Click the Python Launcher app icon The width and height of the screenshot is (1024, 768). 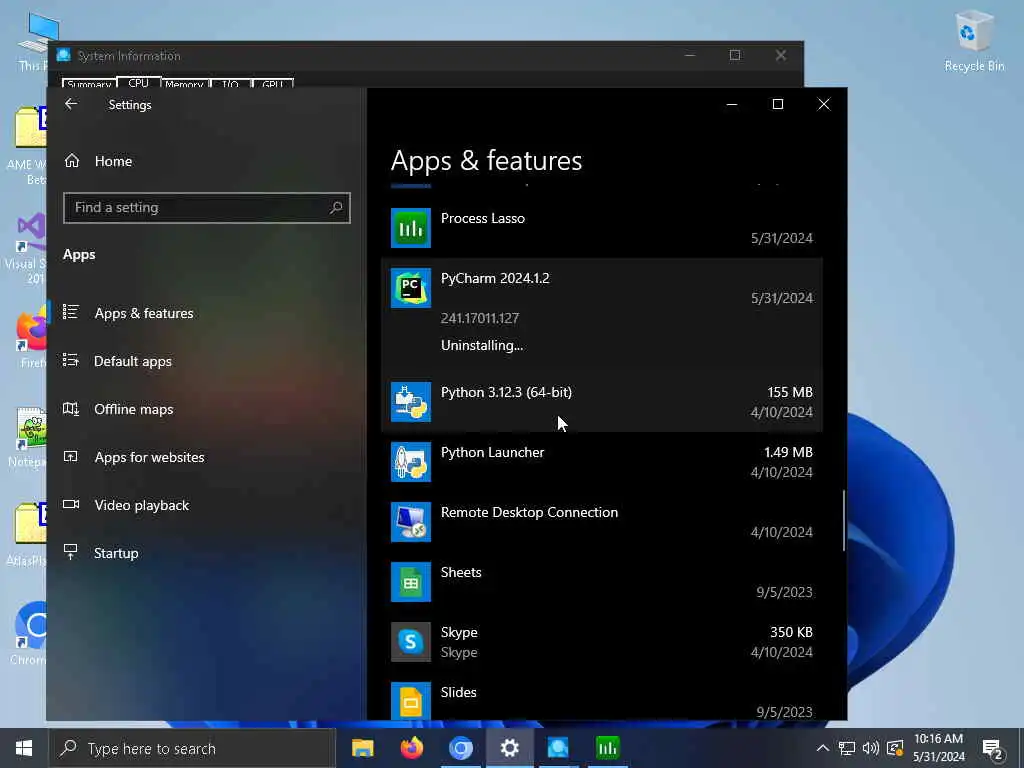[x=411, y=462]
